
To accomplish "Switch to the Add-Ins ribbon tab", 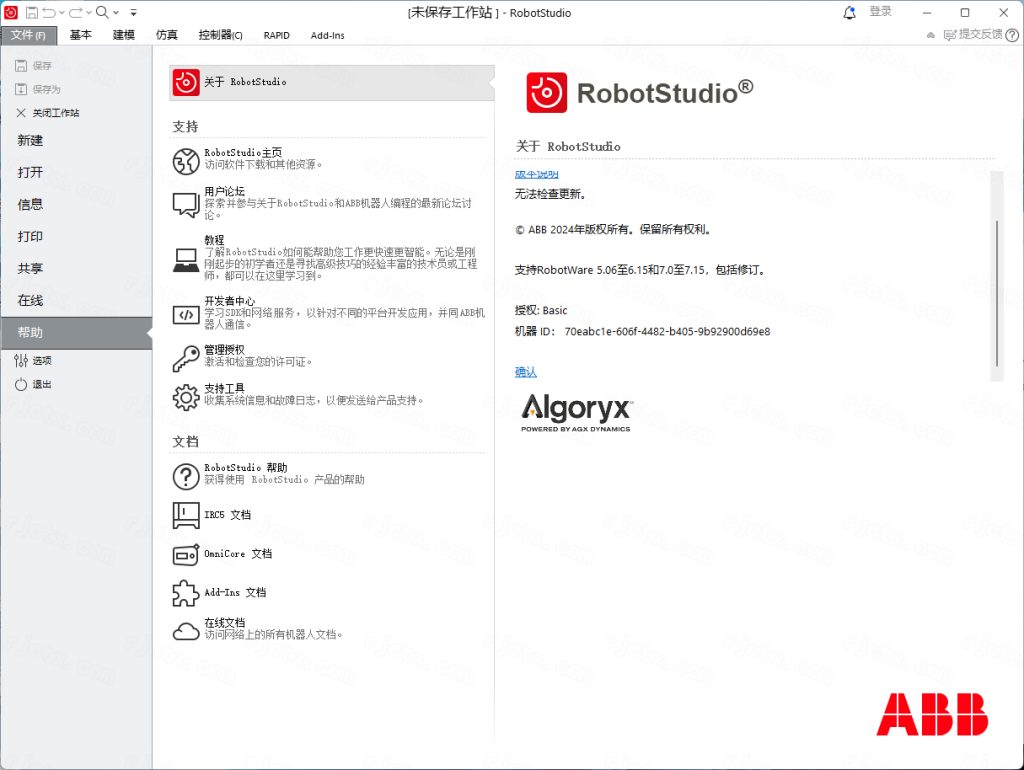I will point(327,35).
